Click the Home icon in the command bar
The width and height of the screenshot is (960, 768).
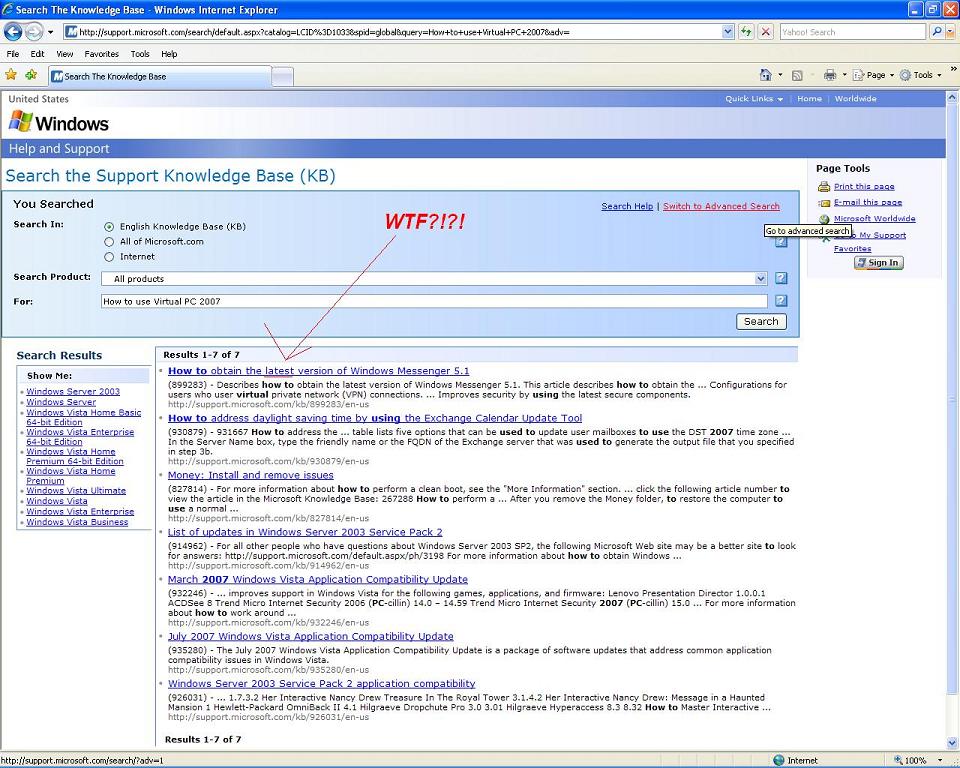[765, 75]
